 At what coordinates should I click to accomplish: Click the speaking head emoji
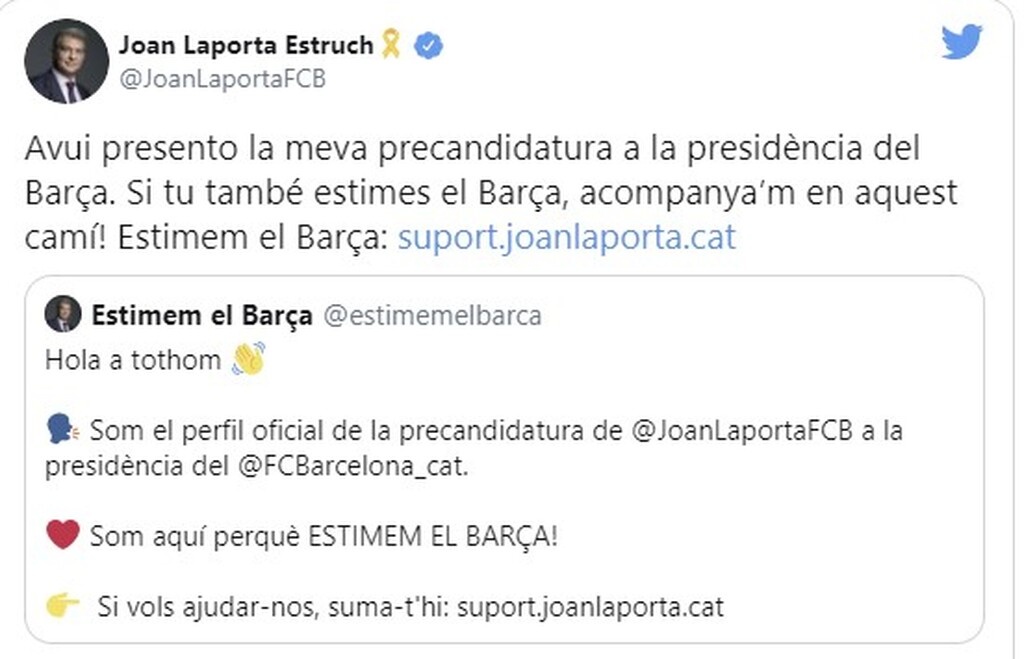62,431
